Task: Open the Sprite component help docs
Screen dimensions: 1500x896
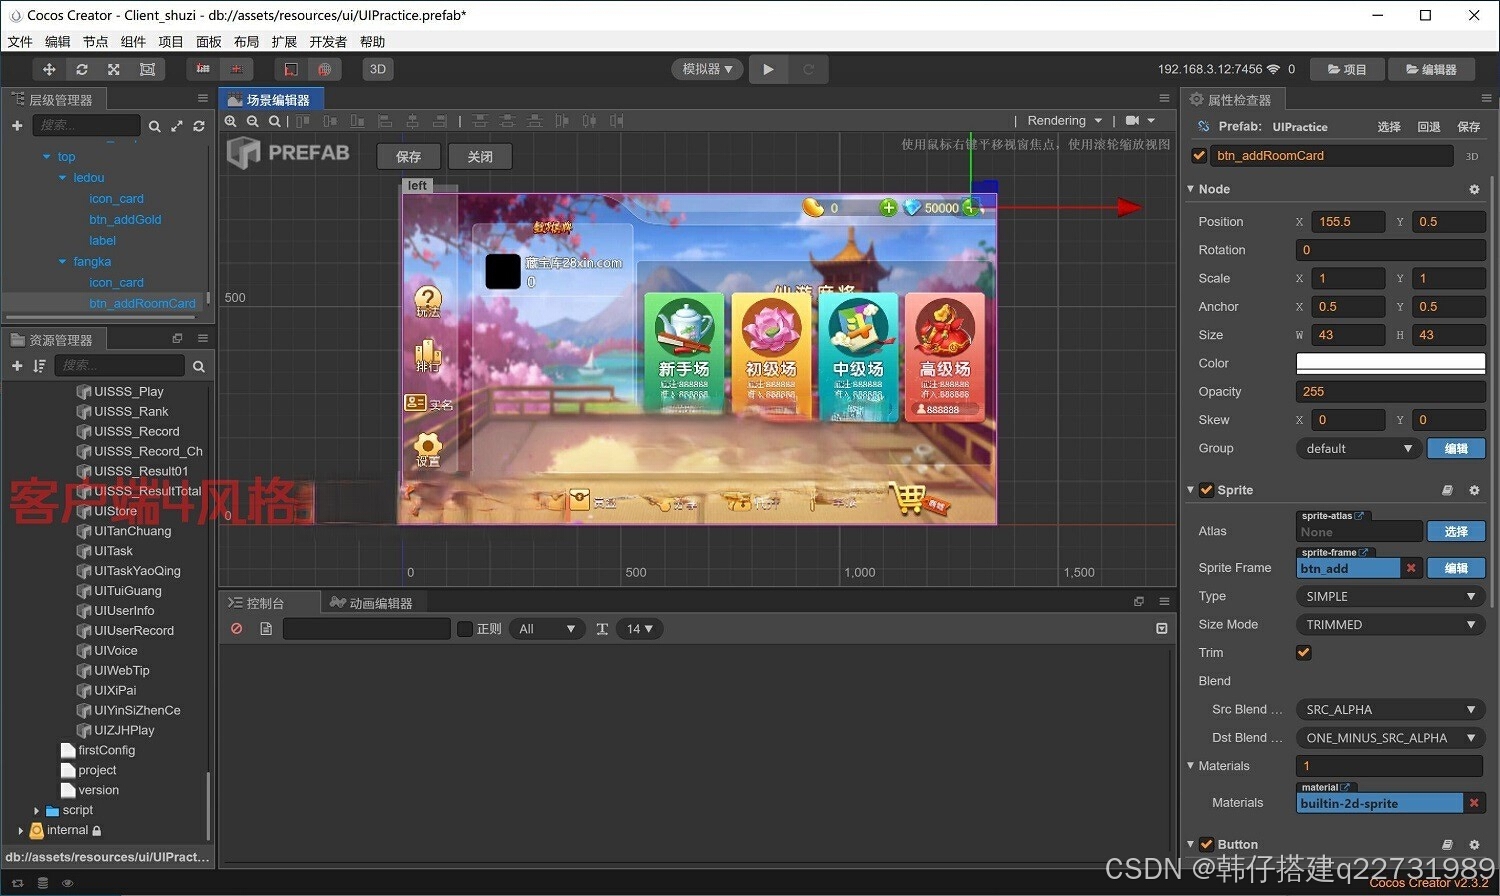Action: (x=1447, y=490)
